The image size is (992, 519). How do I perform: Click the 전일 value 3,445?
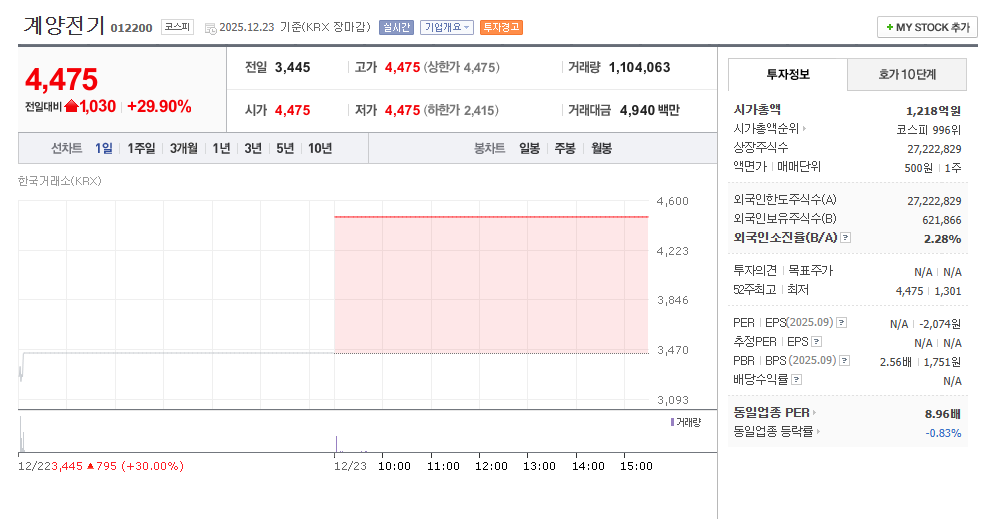coord(292,68)
